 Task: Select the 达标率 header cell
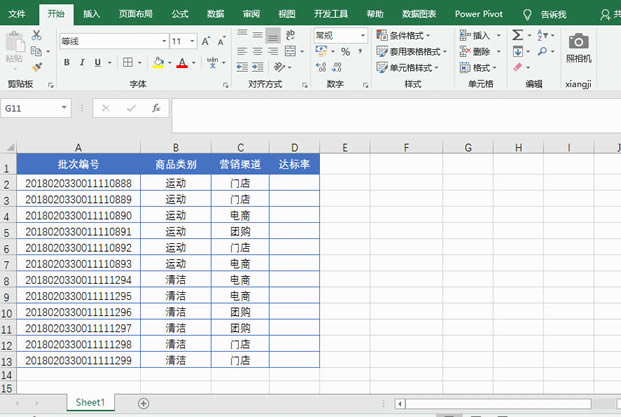click(294, 165)
